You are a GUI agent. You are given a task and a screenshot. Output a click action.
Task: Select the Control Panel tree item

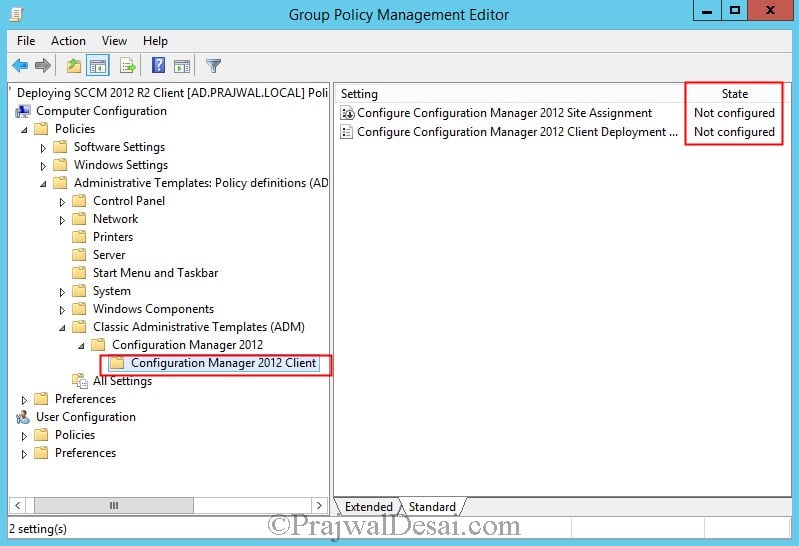(x=129, y=201)
